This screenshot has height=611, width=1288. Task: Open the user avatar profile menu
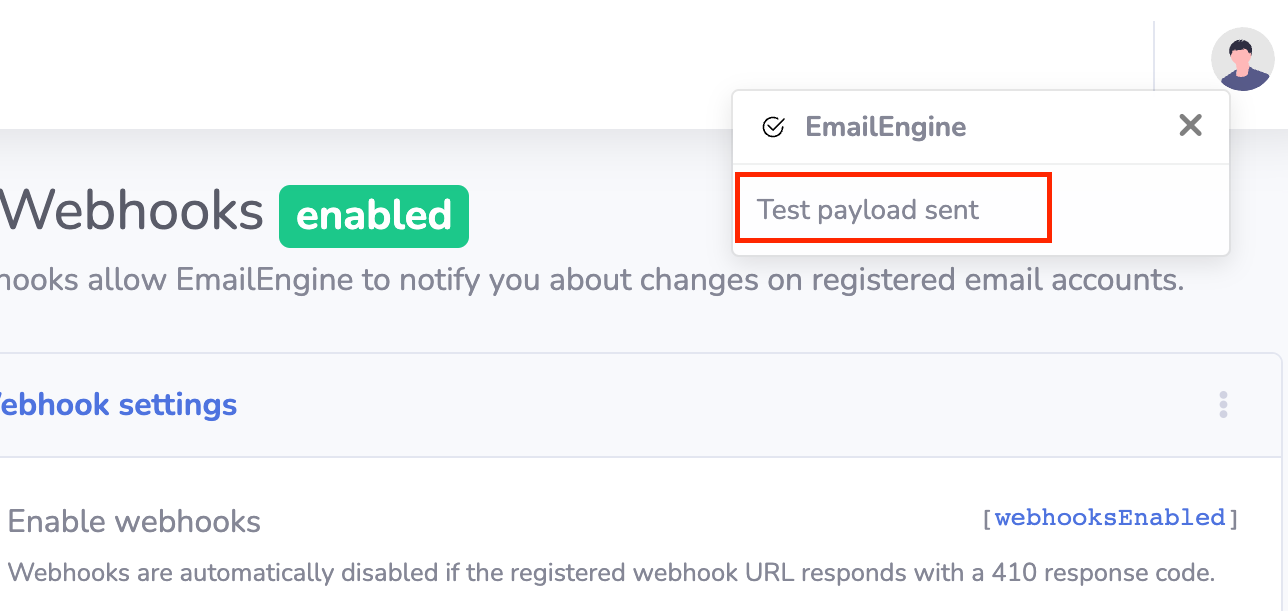(1242, 59)
